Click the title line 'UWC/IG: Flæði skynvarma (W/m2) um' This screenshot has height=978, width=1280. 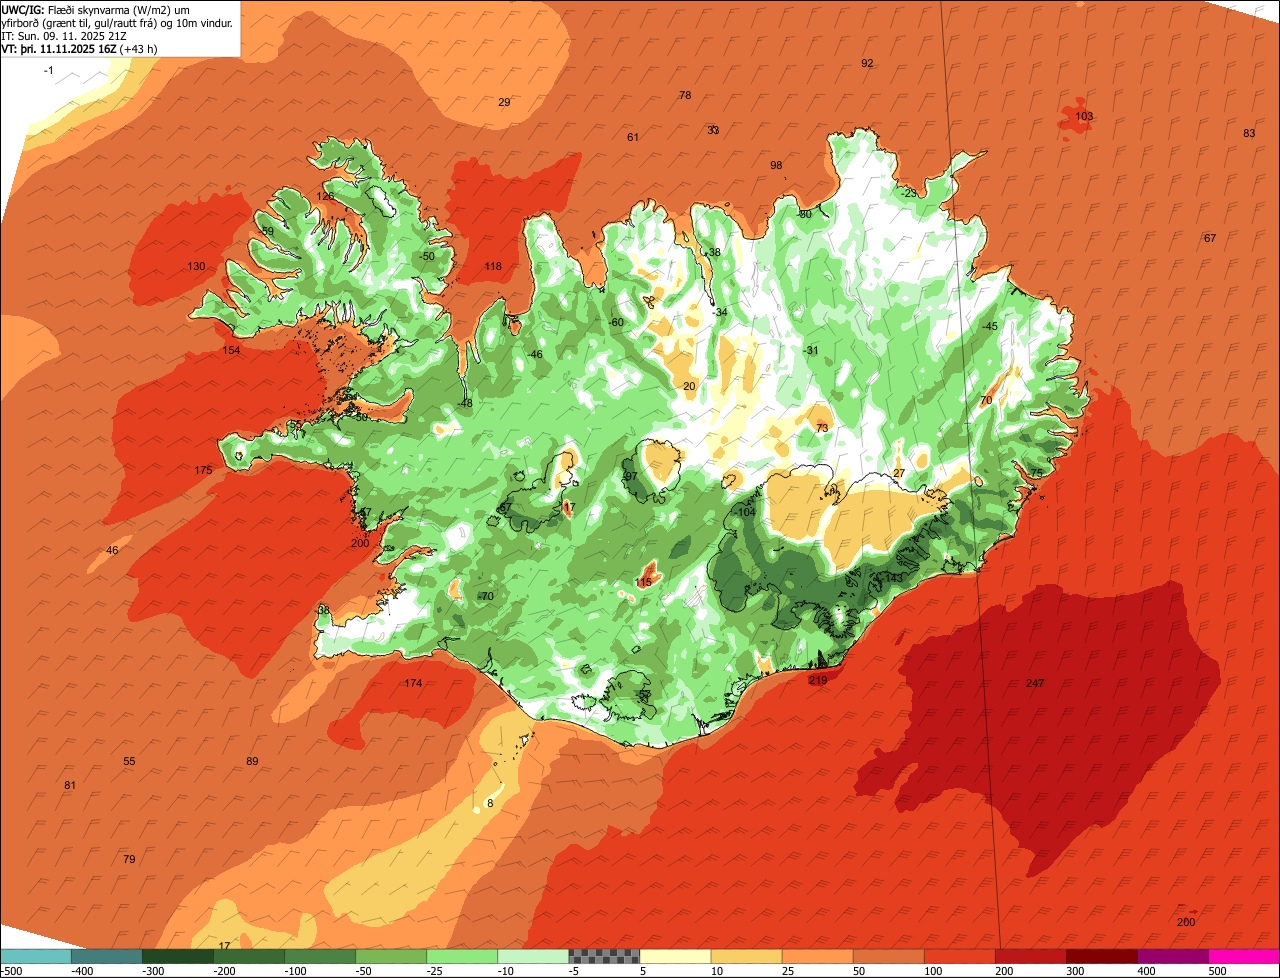coord(97,9)
